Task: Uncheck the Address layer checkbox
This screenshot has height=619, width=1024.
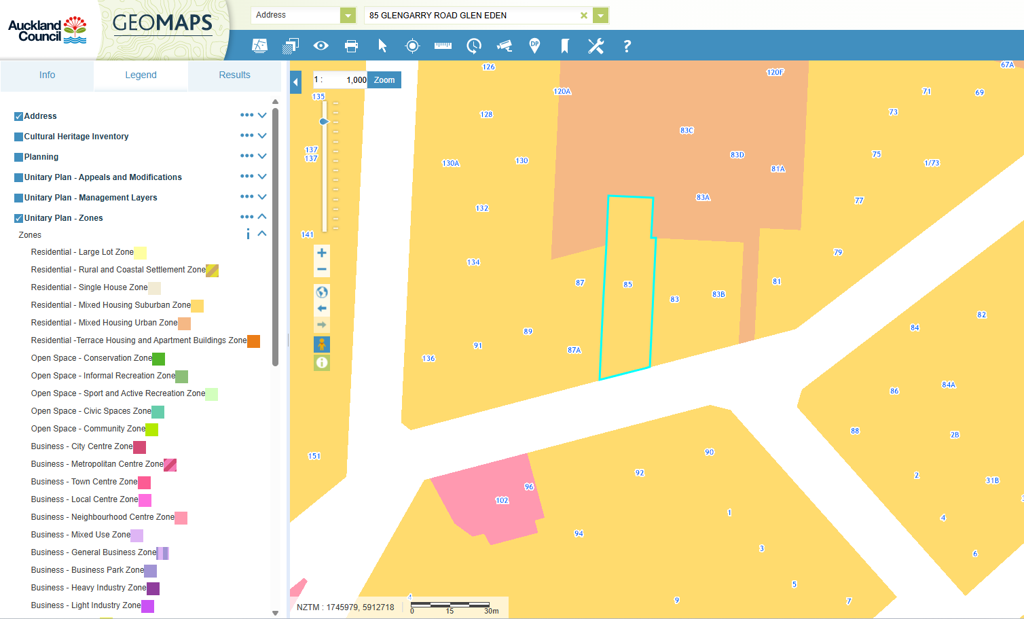Action: (18, 117)
